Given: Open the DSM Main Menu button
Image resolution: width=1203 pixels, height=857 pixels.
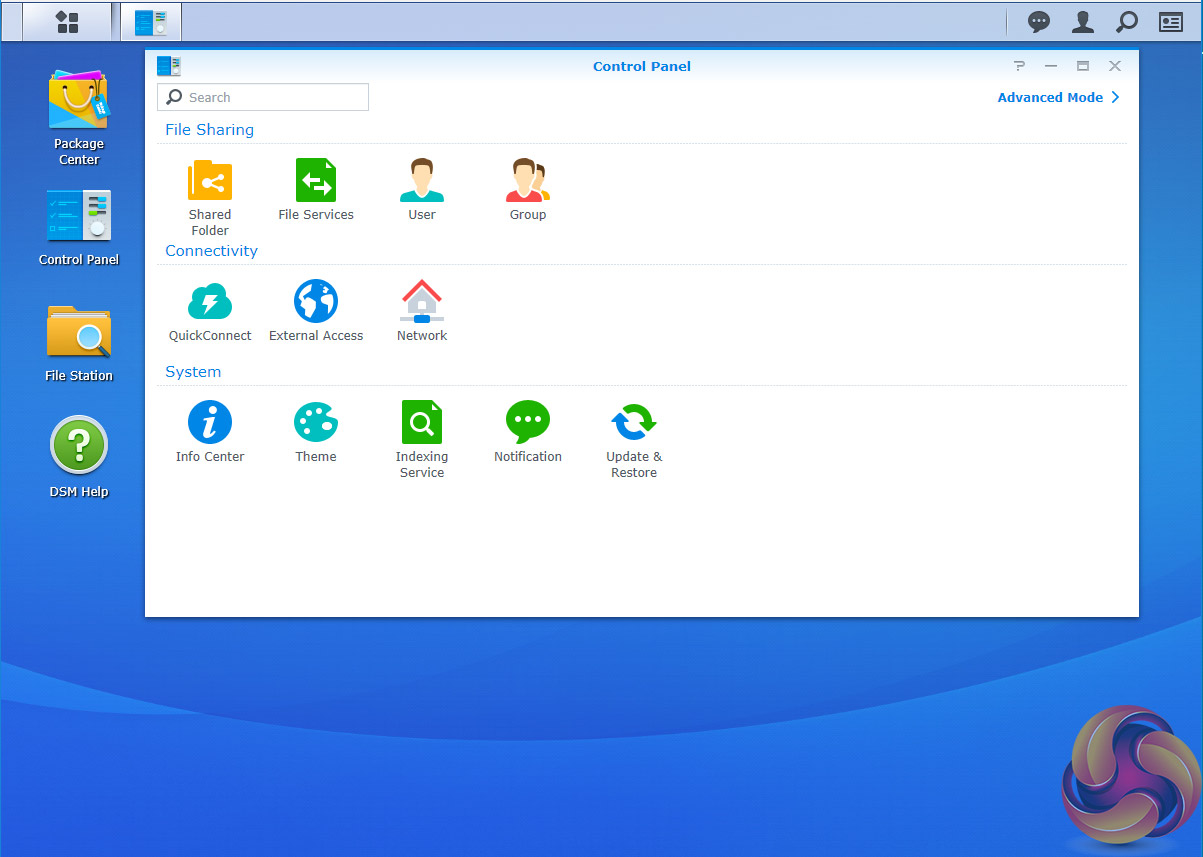Looking at the screenshot, I should click(x=67, y=22).
